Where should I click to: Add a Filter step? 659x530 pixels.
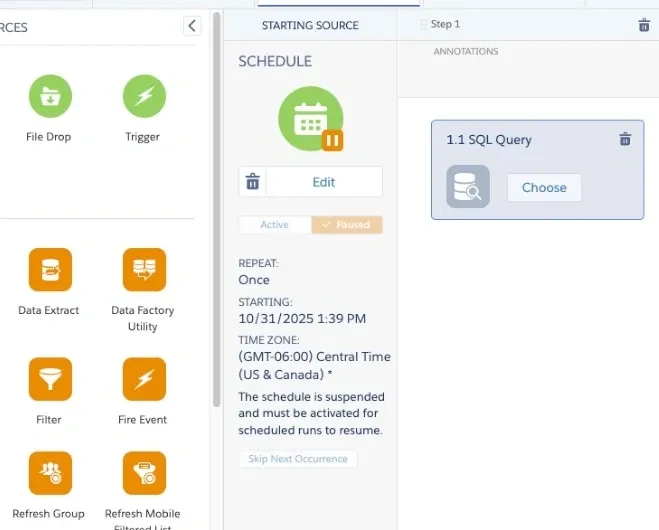click(50, 379)
